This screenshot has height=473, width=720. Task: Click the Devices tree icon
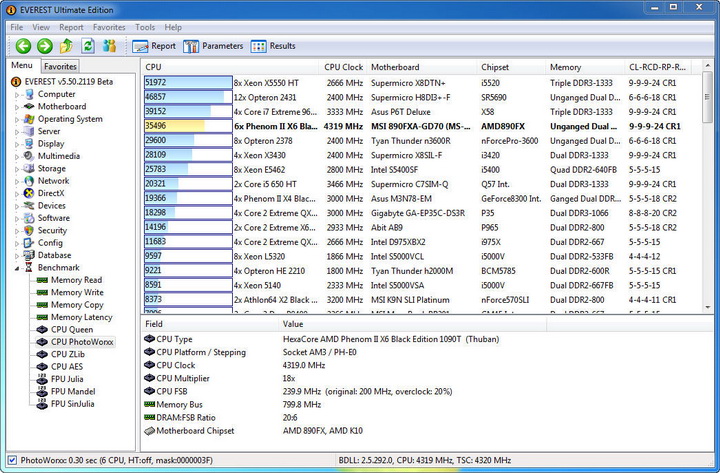tap(29, 206)
